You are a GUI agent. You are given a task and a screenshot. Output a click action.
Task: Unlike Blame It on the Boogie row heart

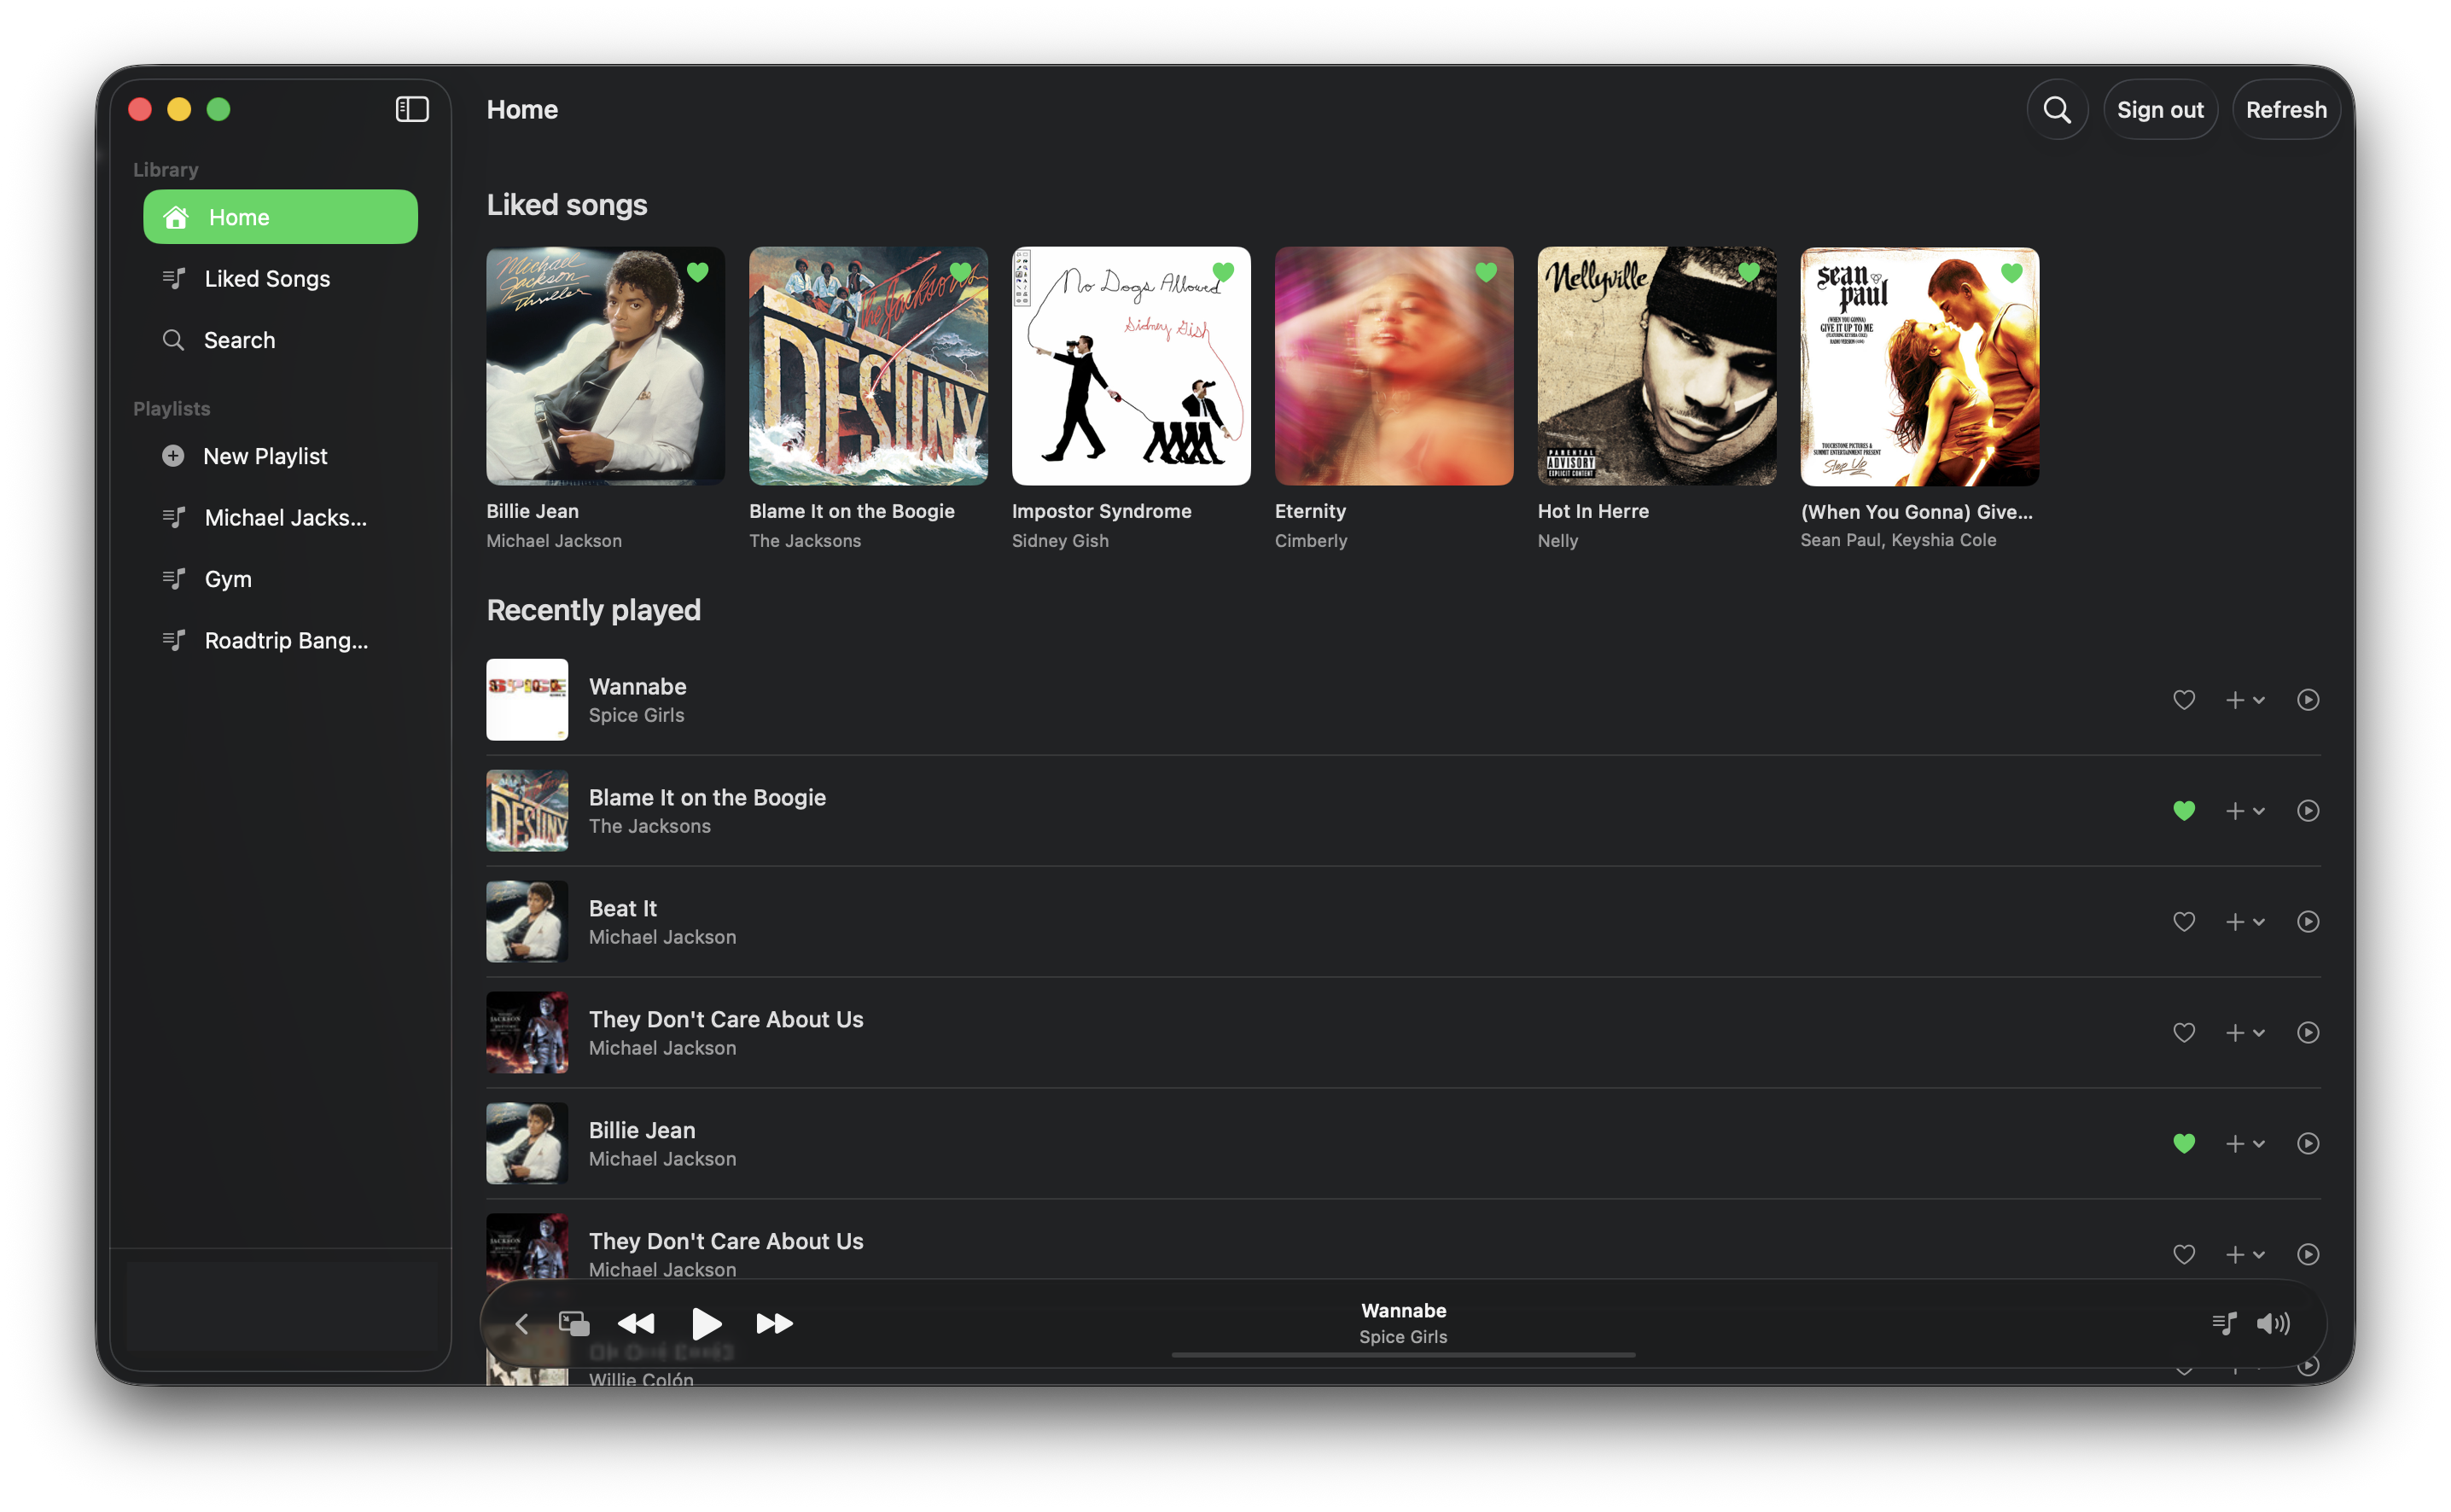click(x=2183, y=810)
